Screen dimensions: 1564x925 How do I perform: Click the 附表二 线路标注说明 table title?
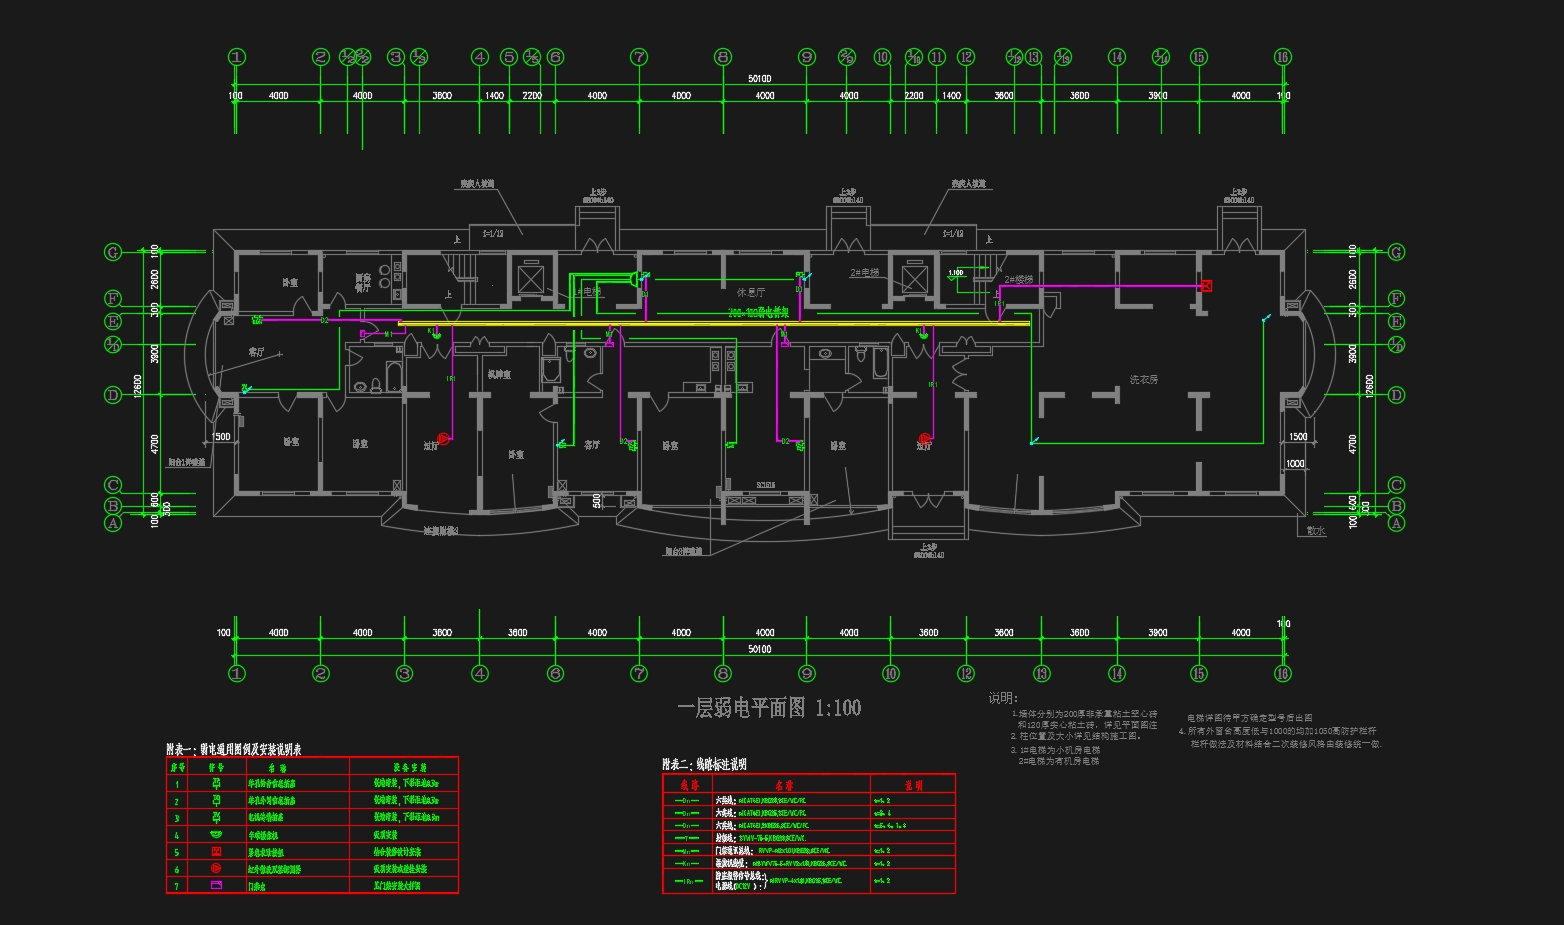pos(704,765)
